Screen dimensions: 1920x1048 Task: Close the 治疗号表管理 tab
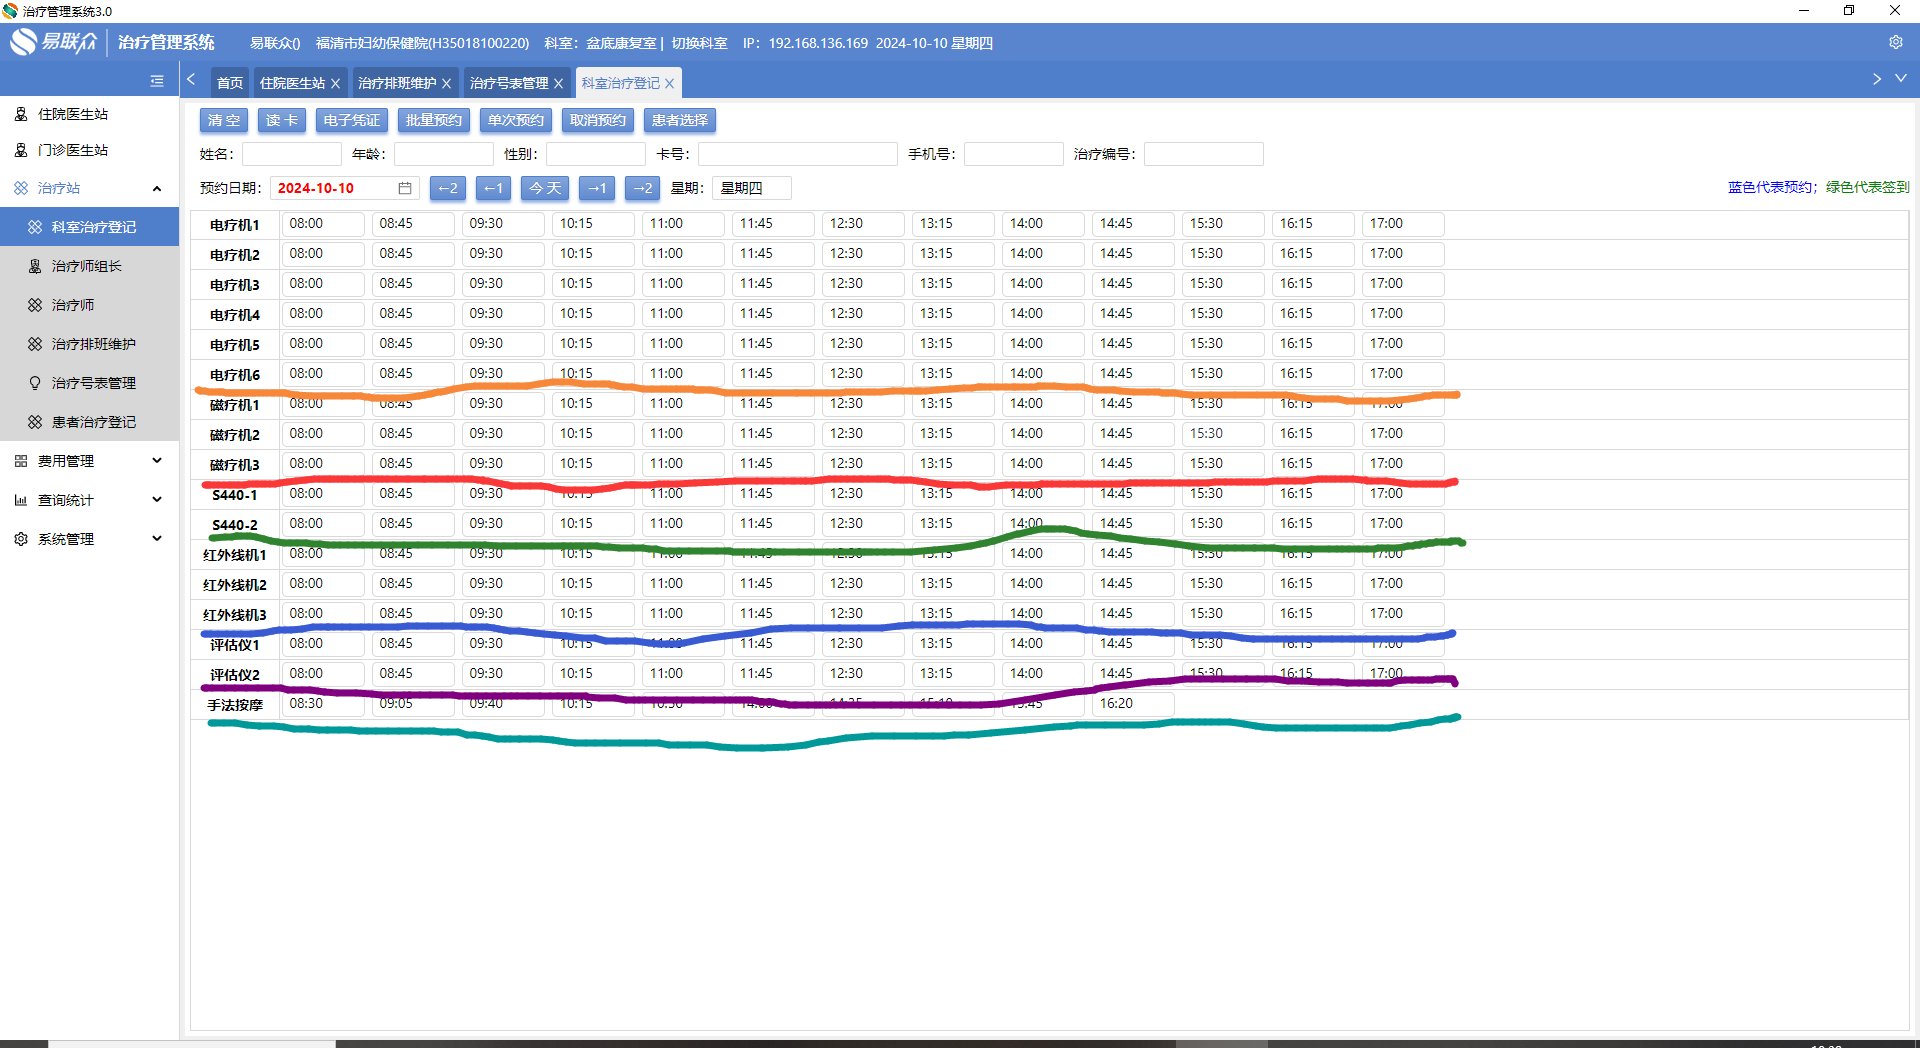tap(559, 83)
